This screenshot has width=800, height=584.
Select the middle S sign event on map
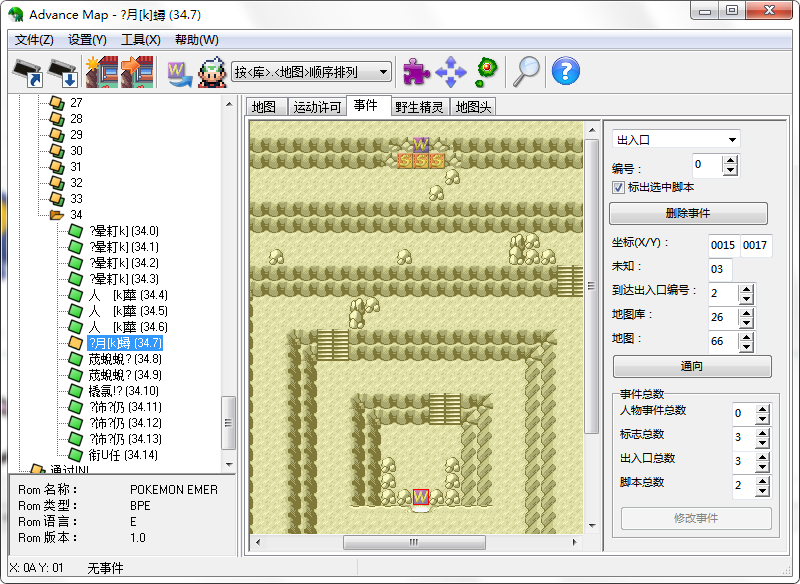420,161
